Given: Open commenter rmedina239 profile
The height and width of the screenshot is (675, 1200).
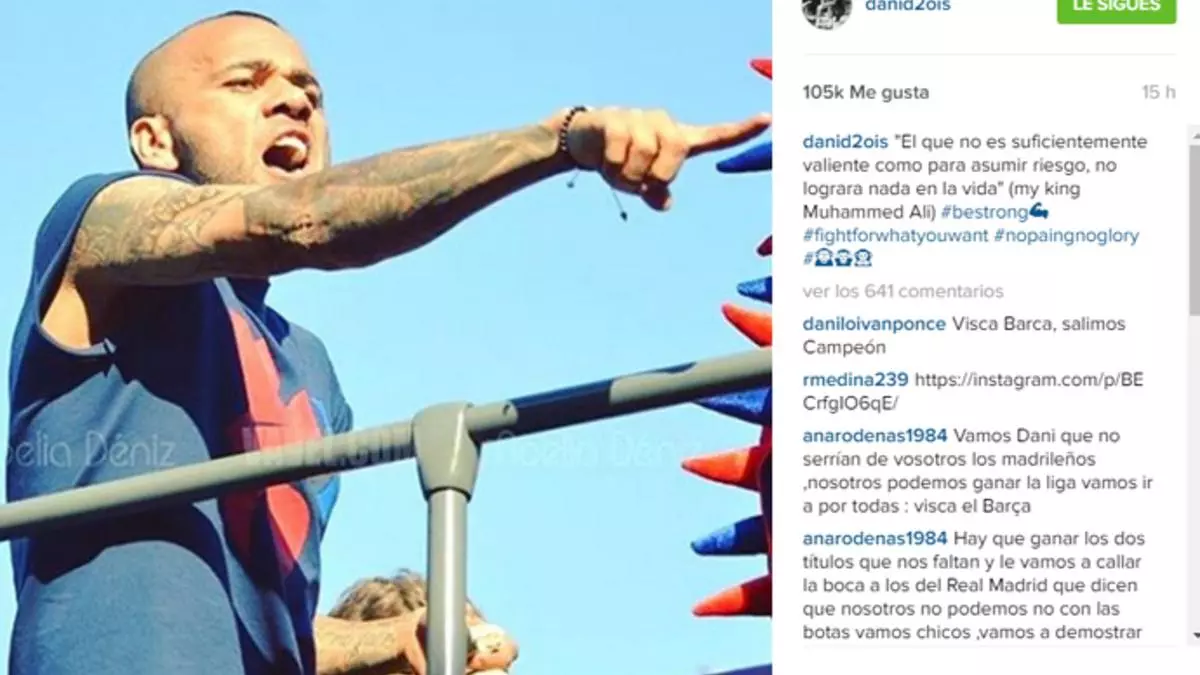Looking at the screenshot, I should [x=856, y=380].
